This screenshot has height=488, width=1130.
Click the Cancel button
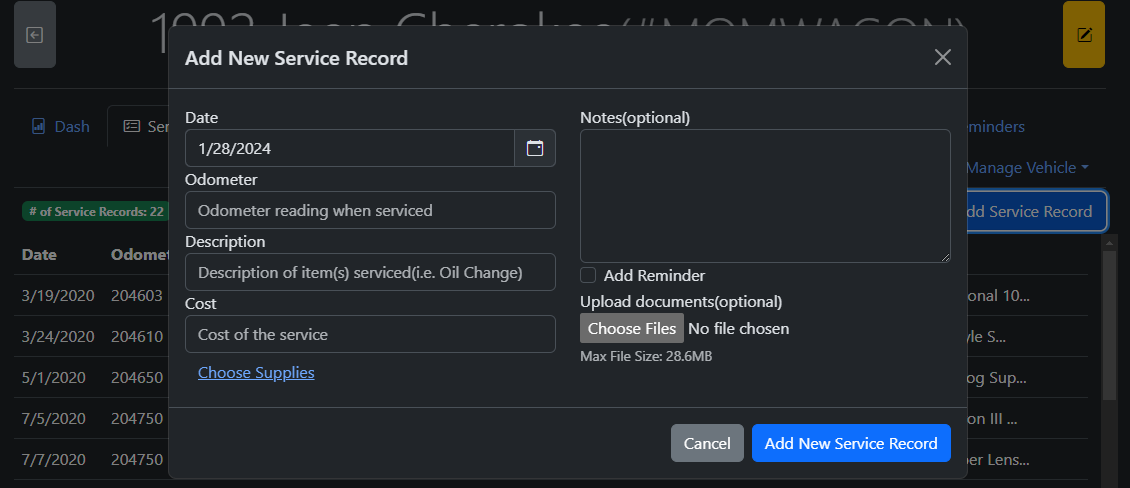[x=707, y=443]
